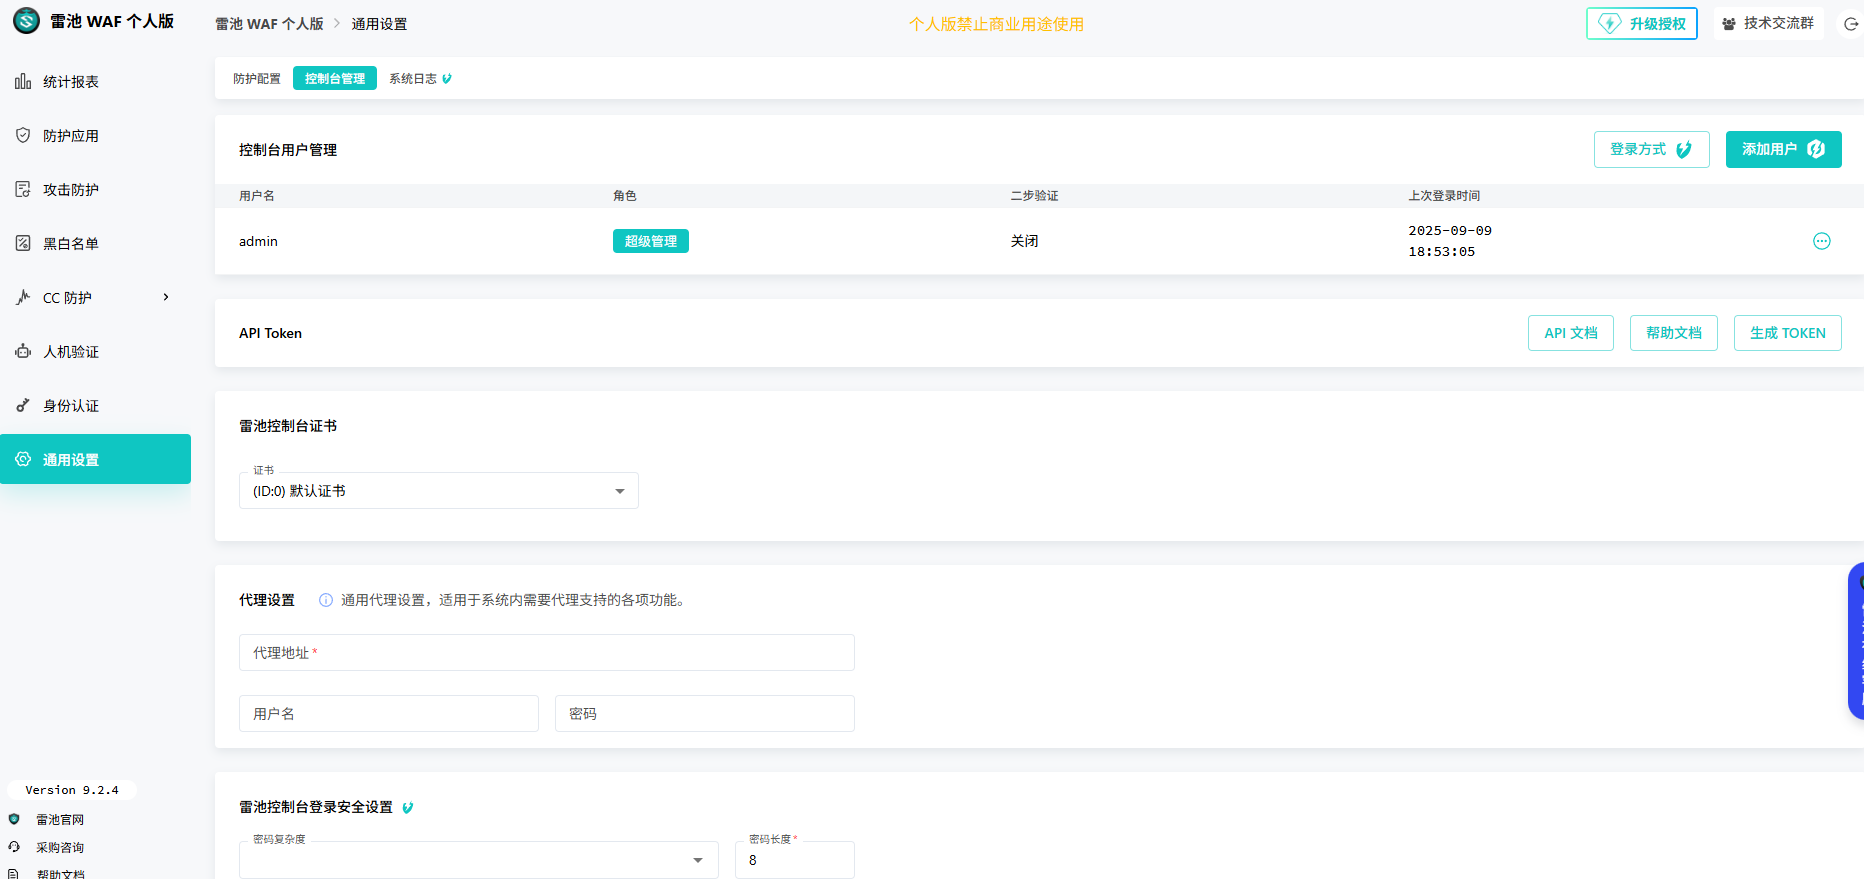
Task: Click the admin username cell
Action: (258, 241)
